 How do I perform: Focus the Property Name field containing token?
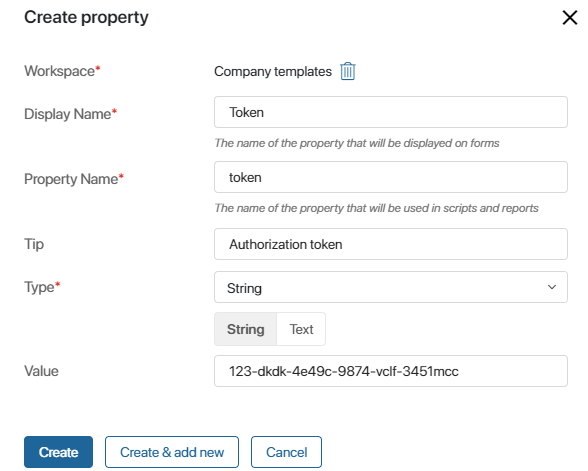(x=391, y=177)
